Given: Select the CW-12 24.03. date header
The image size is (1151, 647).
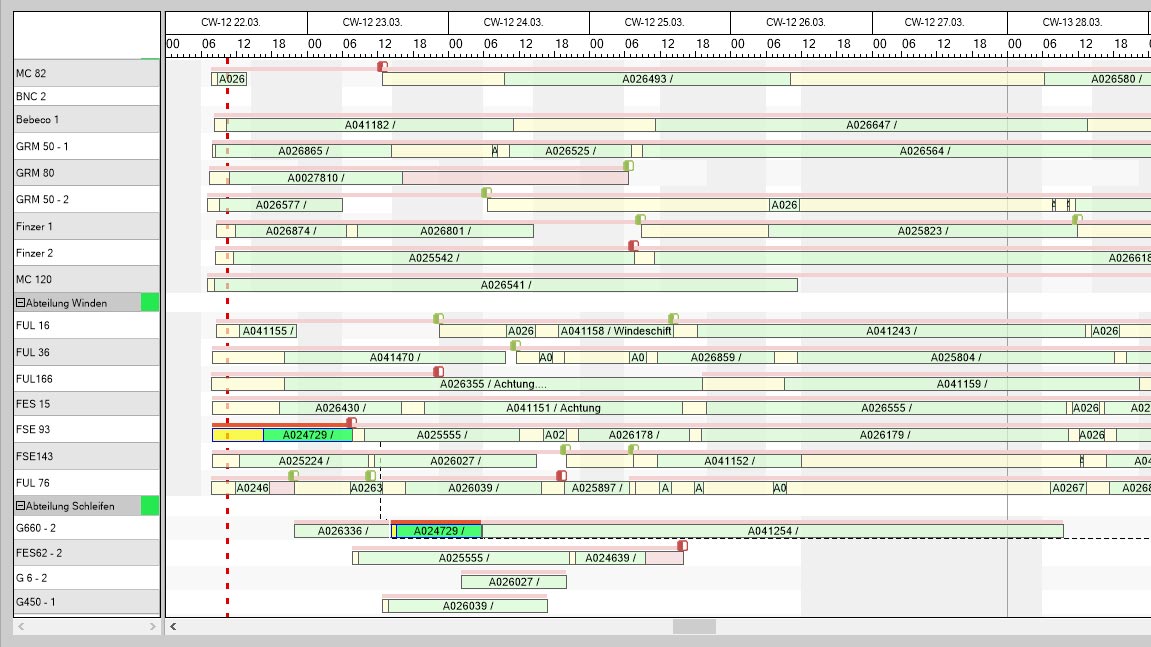Looking at the screenshot, I should [518, 22].
